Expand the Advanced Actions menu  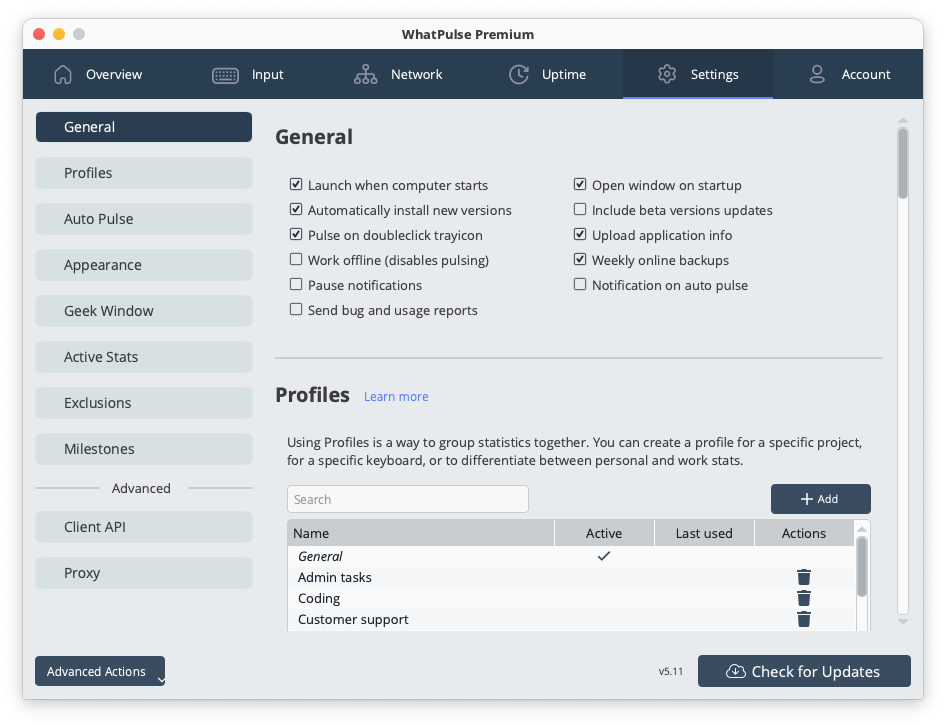(99, 671)
